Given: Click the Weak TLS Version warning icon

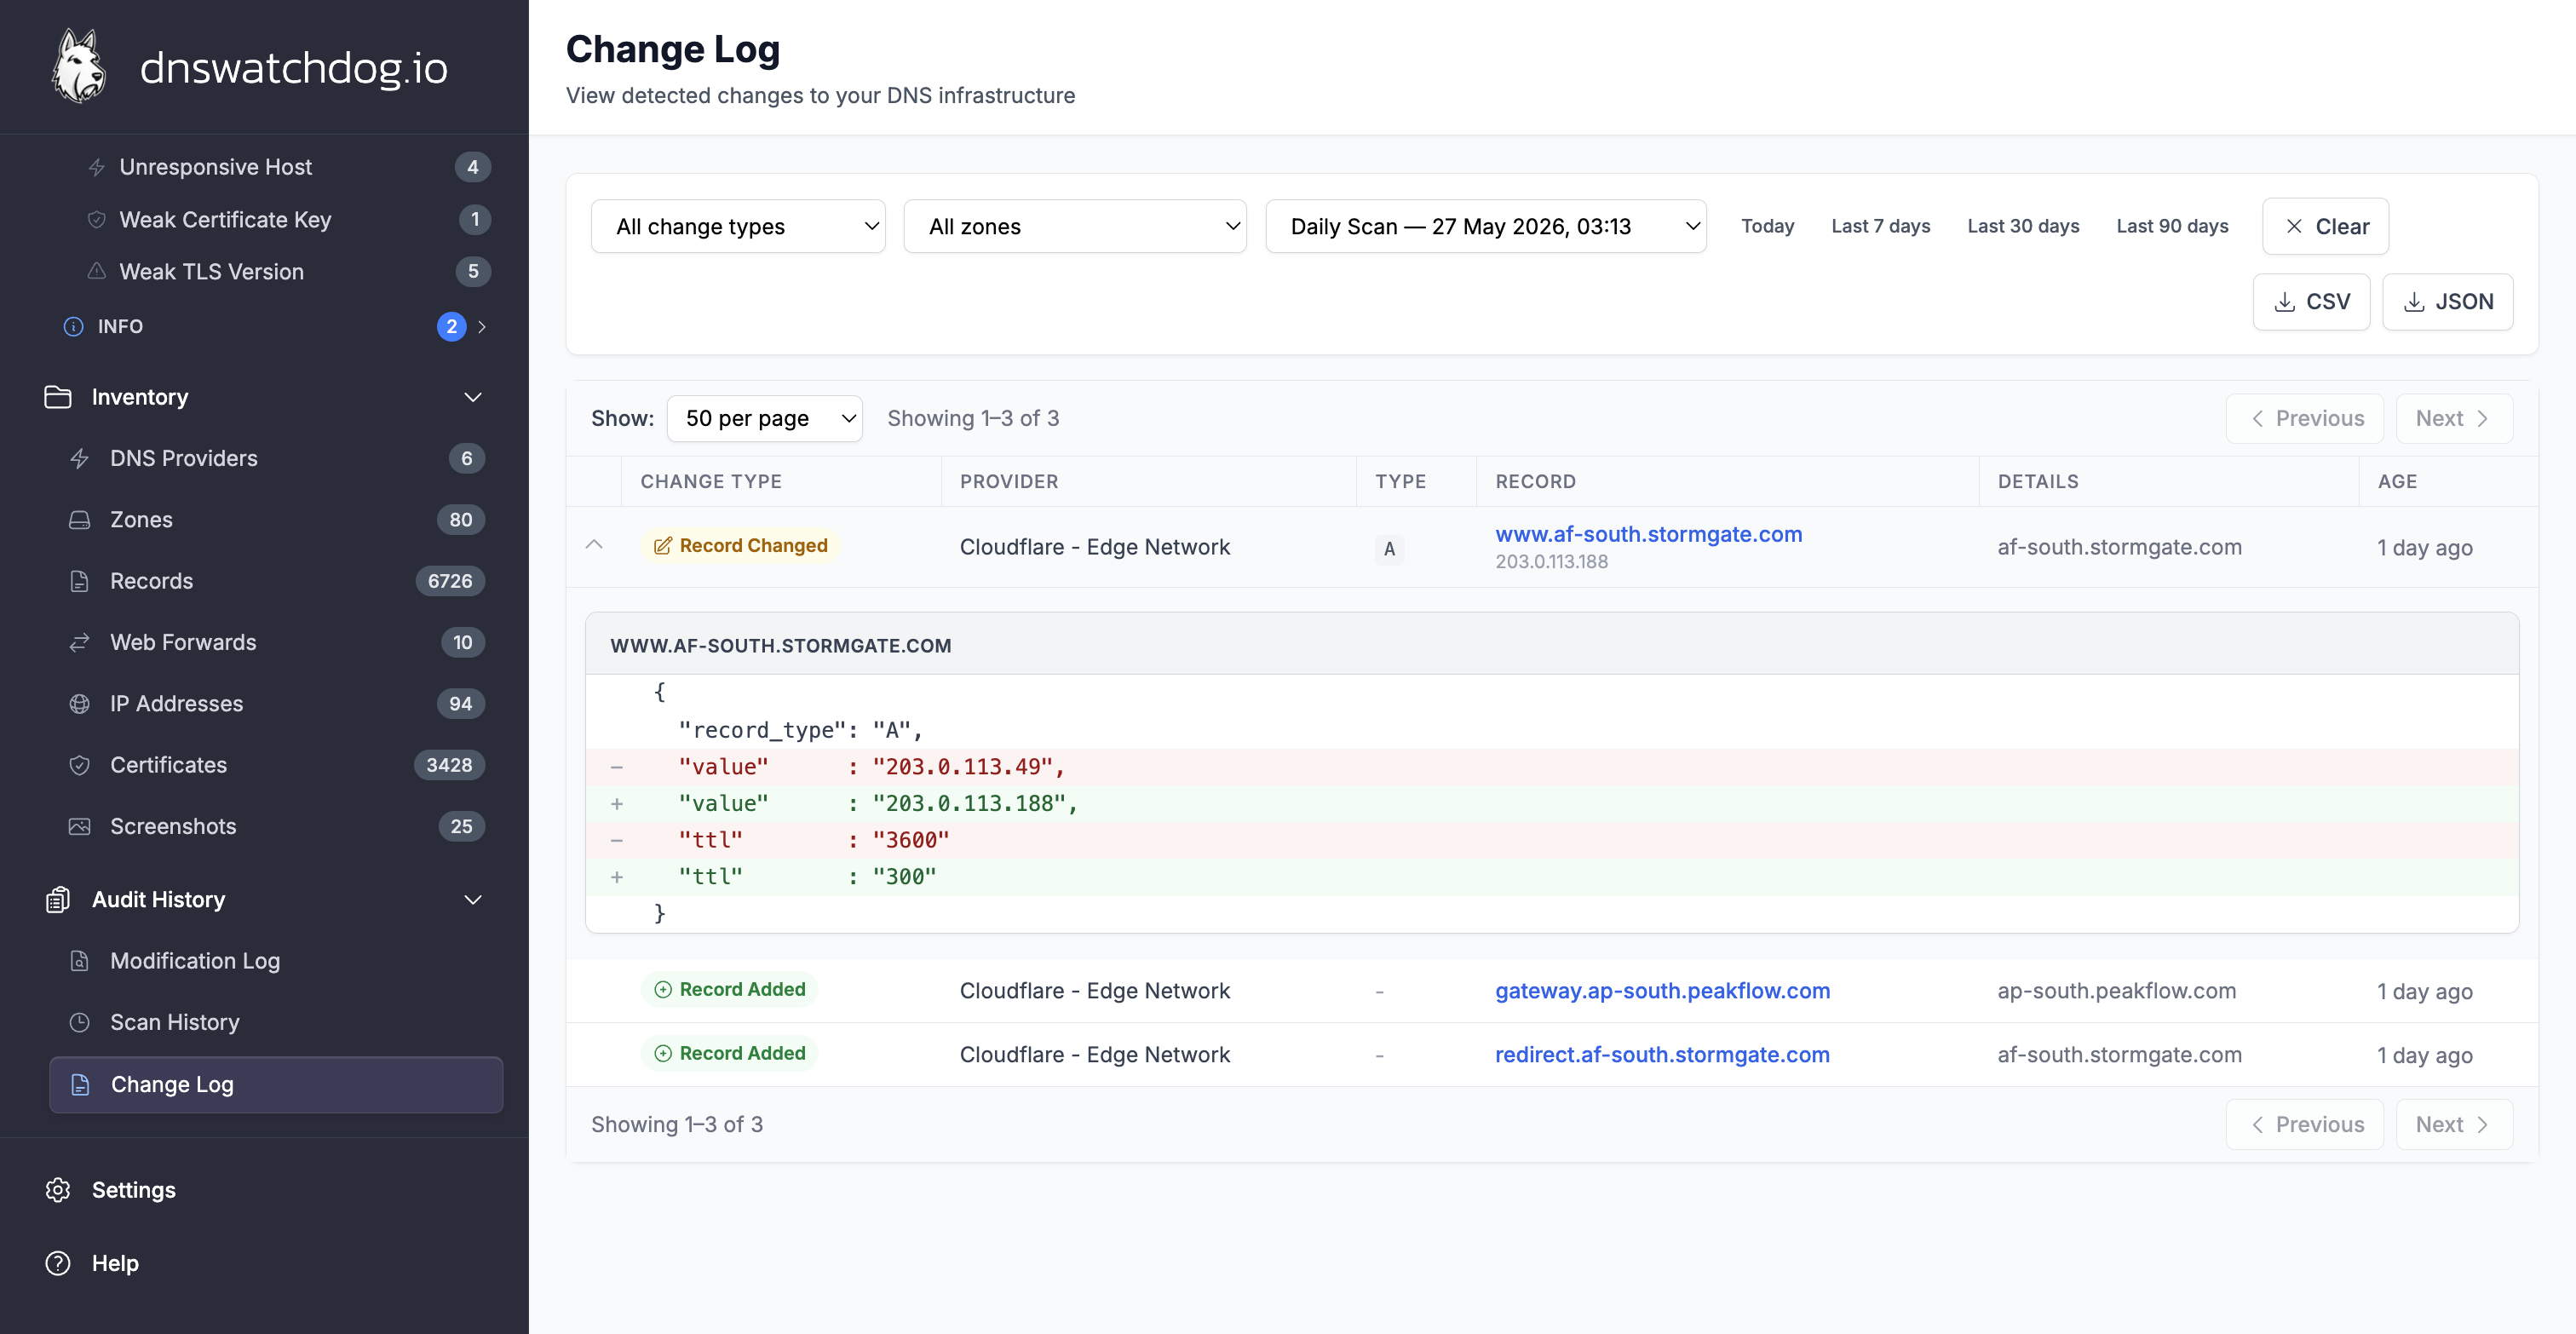Looking at the screenshot, I should (x=97, y=271).
